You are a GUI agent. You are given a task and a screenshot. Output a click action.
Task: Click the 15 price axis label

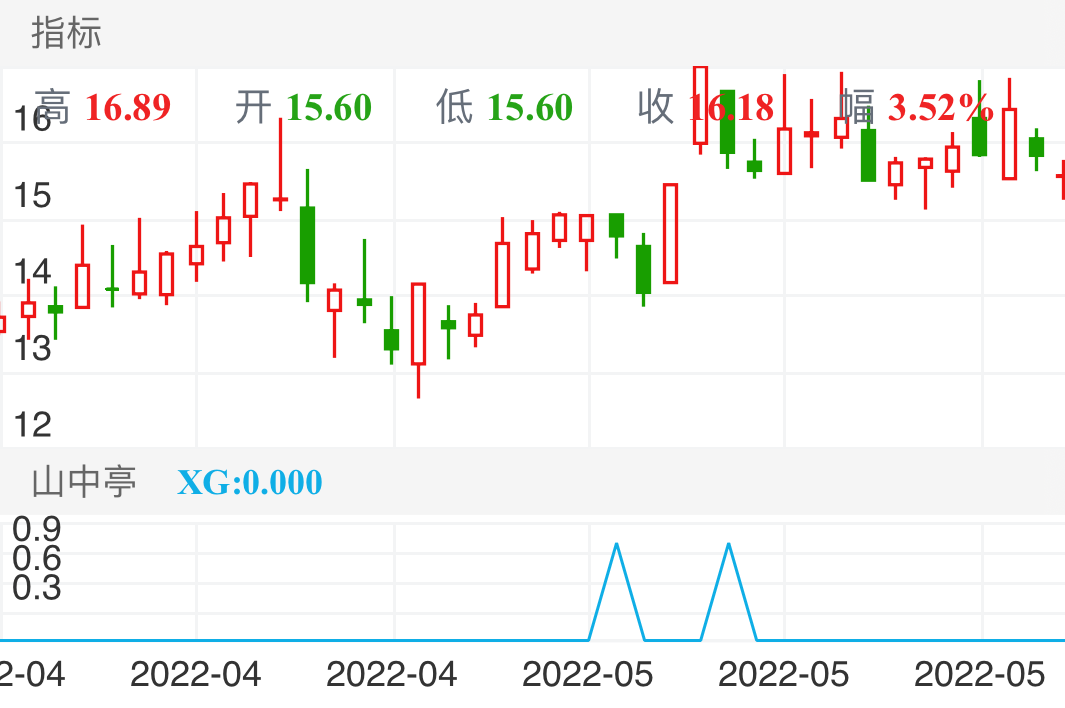(33, 195)
